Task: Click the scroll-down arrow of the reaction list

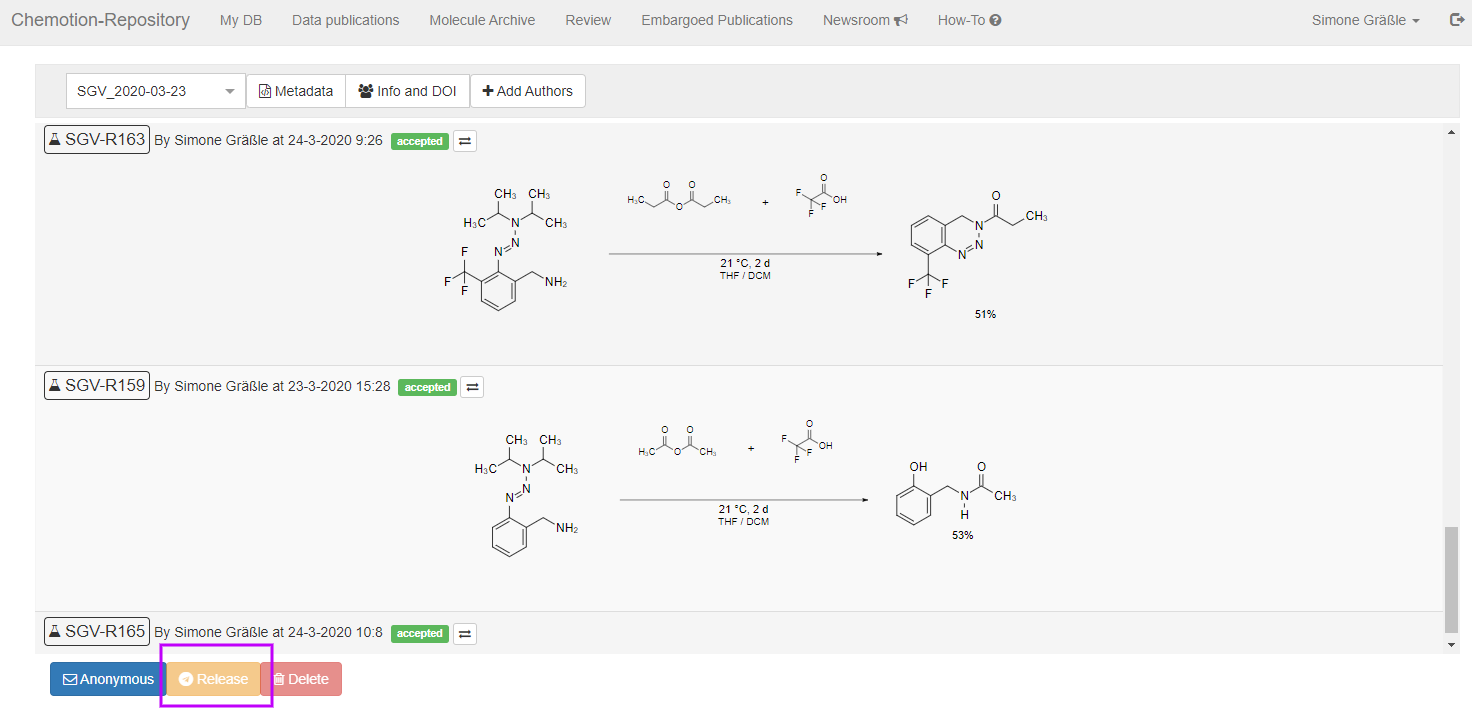Action: (1452, 645)
